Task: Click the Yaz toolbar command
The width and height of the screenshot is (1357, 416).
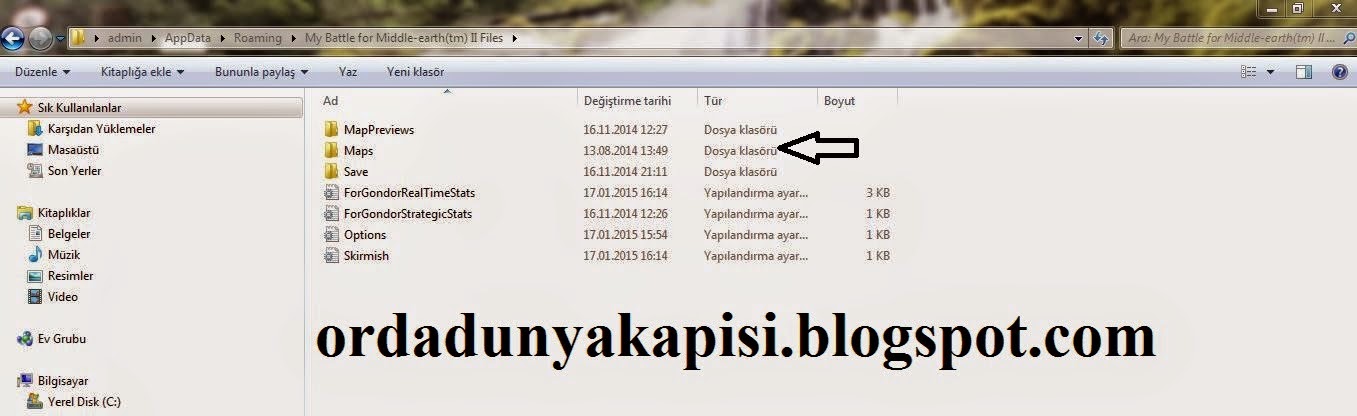Action: (x=348, y=72)
